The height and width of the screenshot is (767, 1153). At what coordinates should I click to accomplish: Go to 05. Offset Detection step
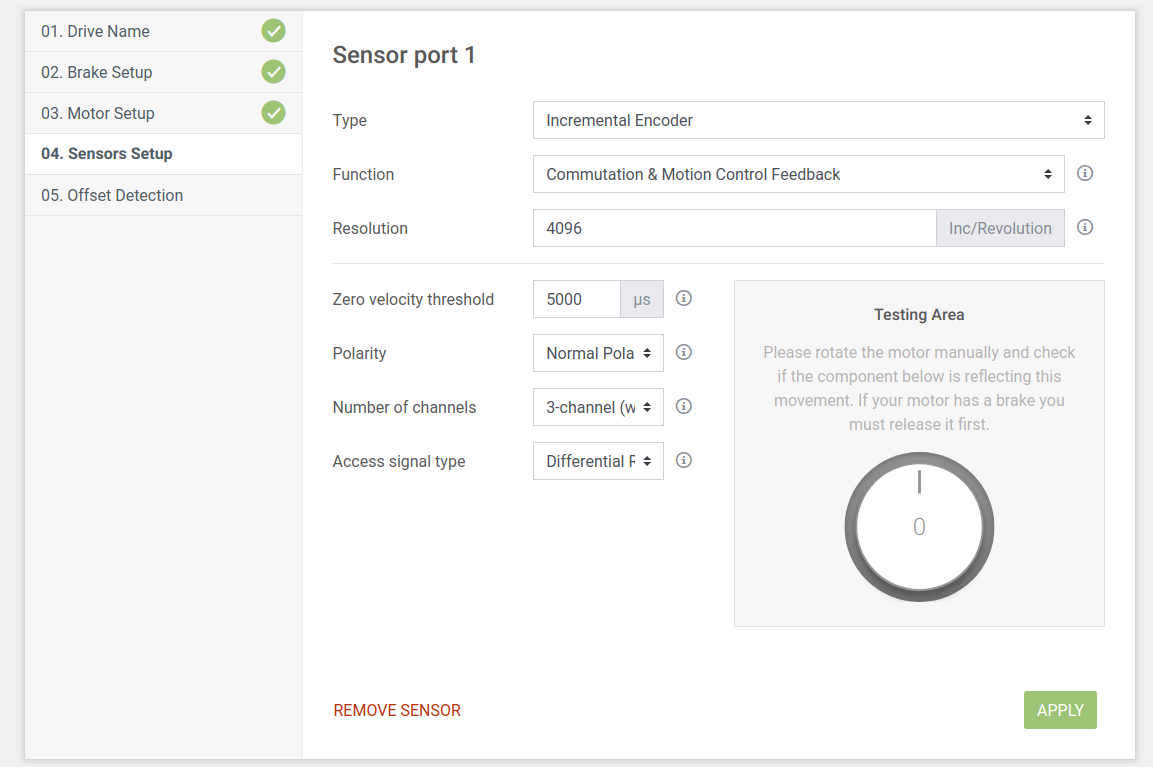click(x=112, y=195)
